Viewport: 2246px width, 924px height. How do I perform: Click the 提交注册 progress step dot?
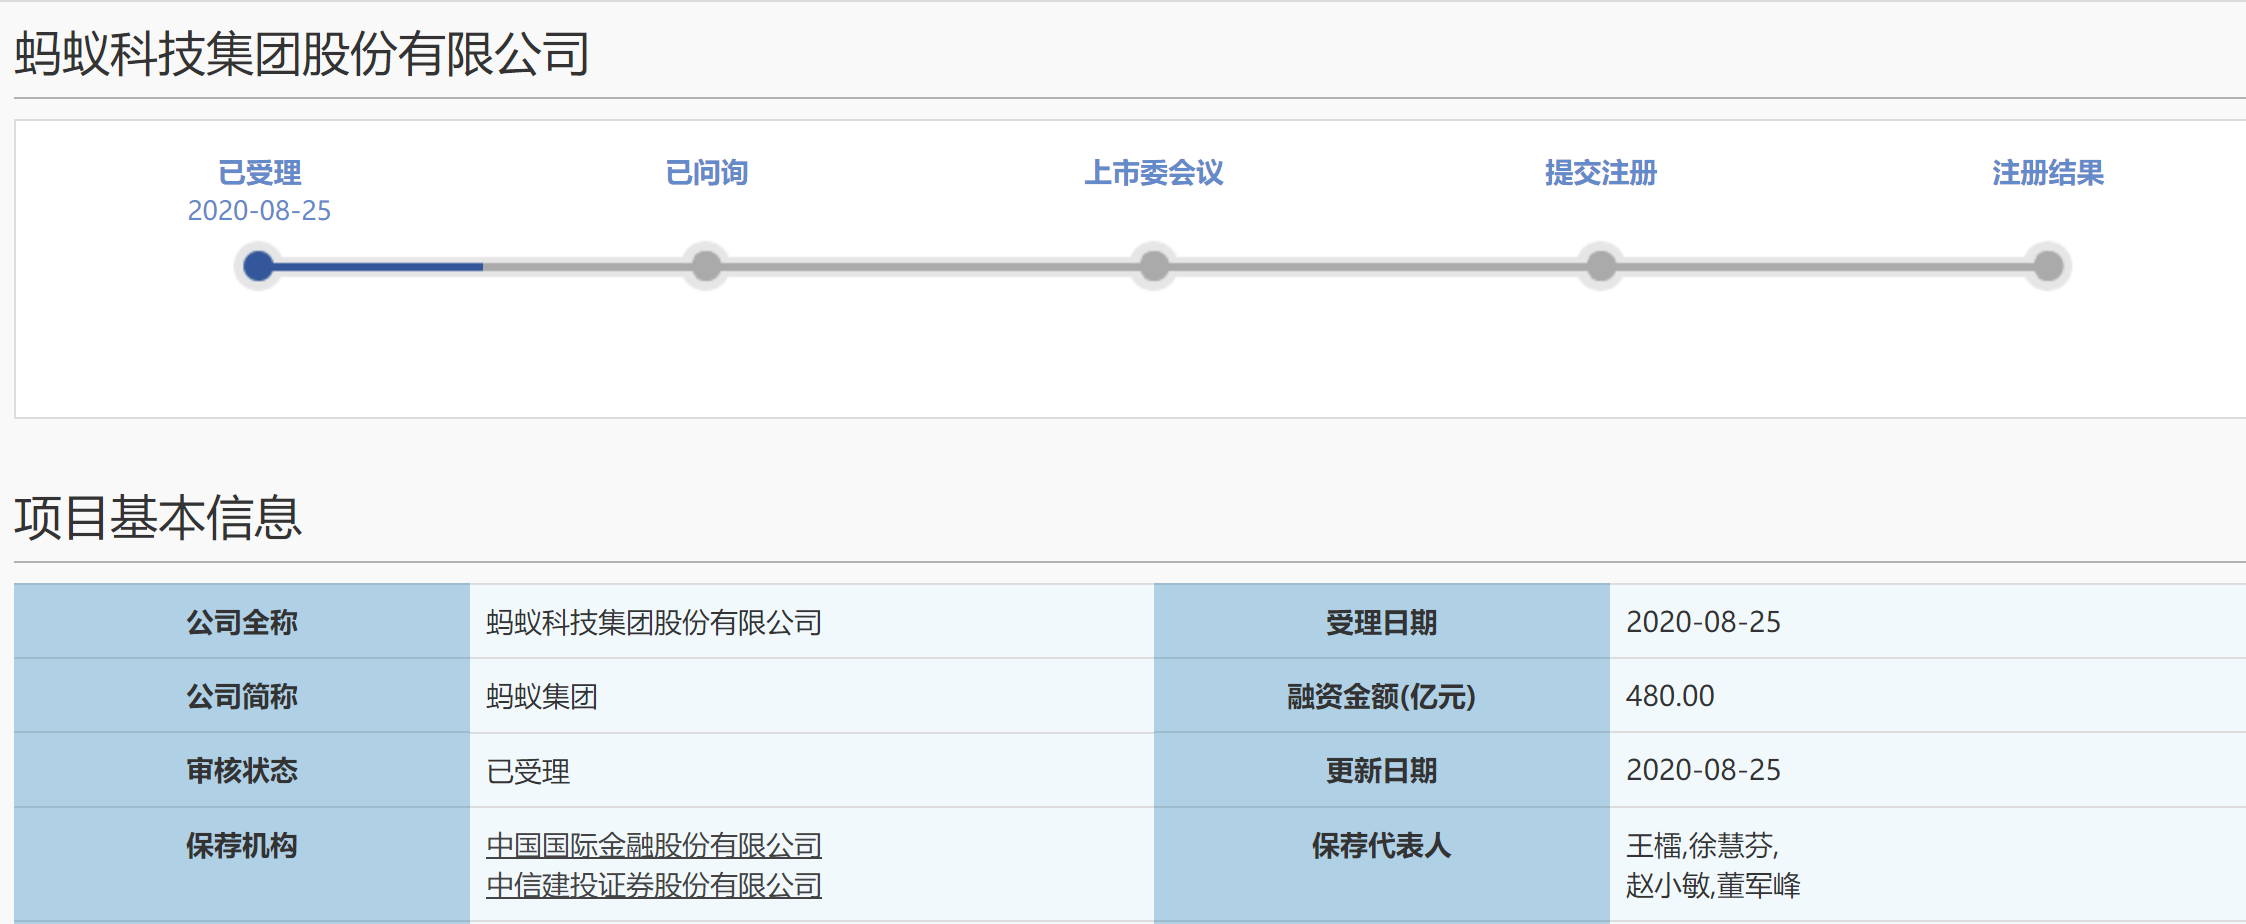[x=1601, y=266]
